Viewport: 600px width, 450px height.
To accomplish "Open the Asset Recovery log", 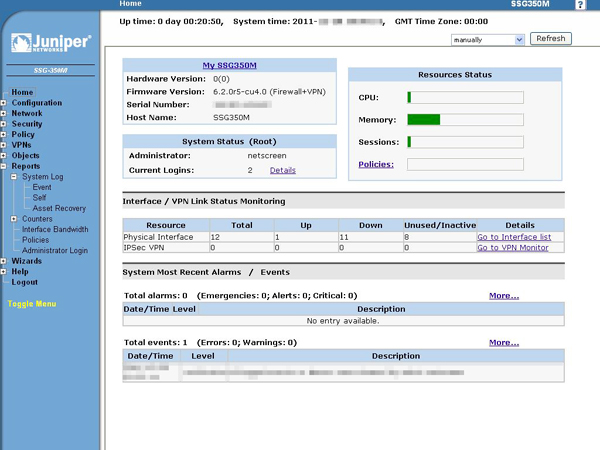I will (x=59, y=208).
